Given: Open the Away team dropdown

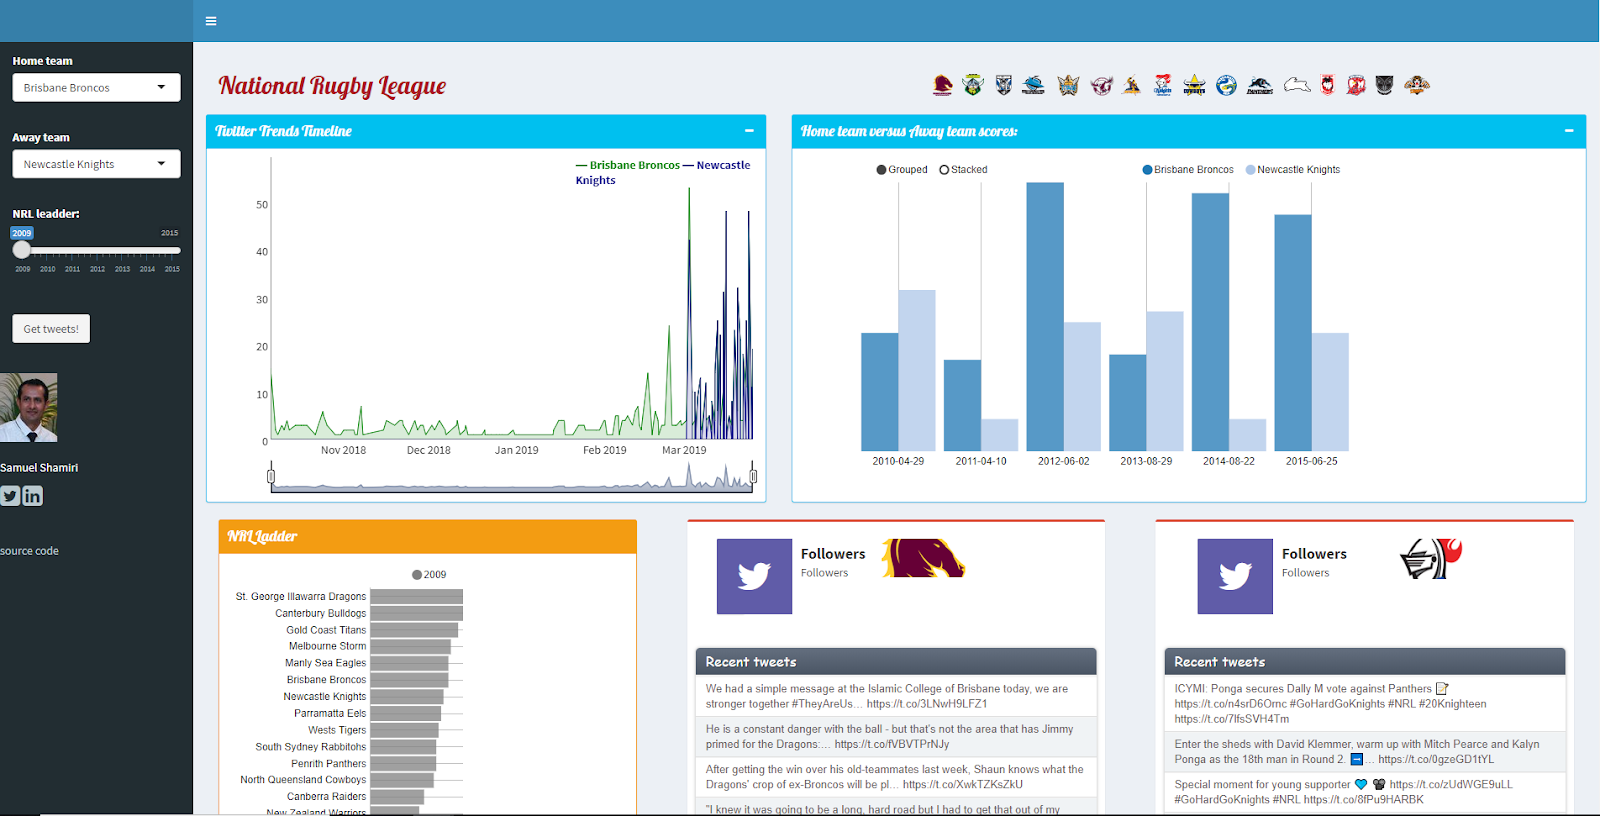Looking at the screenshot, I should 96,164.
